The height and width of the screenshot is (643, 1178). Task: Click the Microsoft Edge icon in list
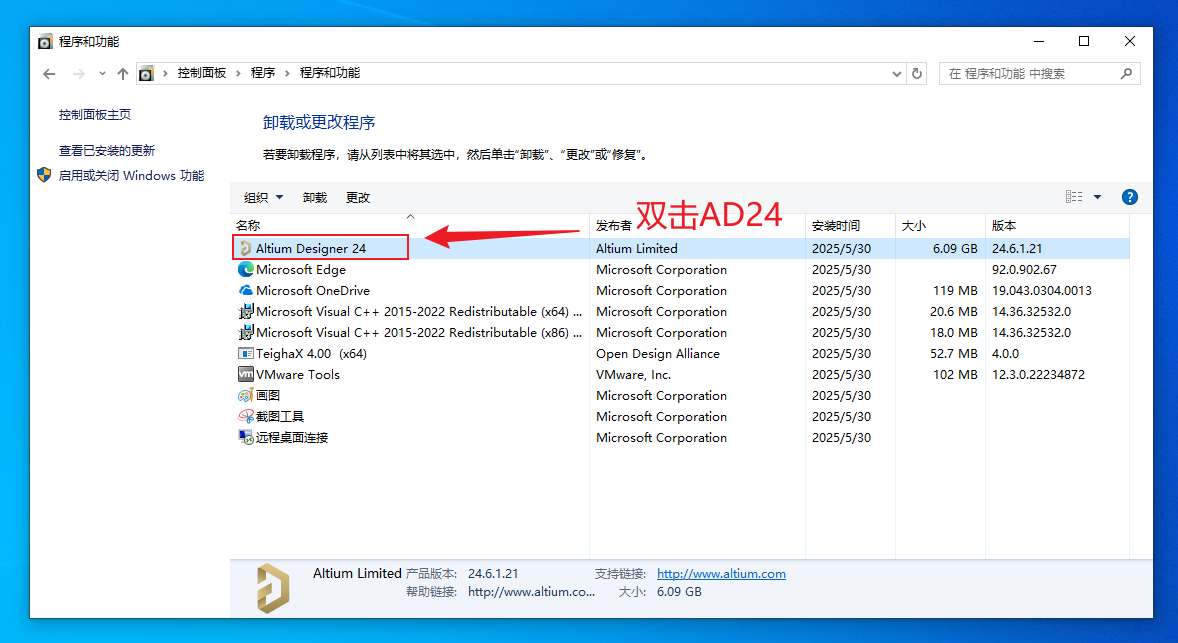(246, 269)
